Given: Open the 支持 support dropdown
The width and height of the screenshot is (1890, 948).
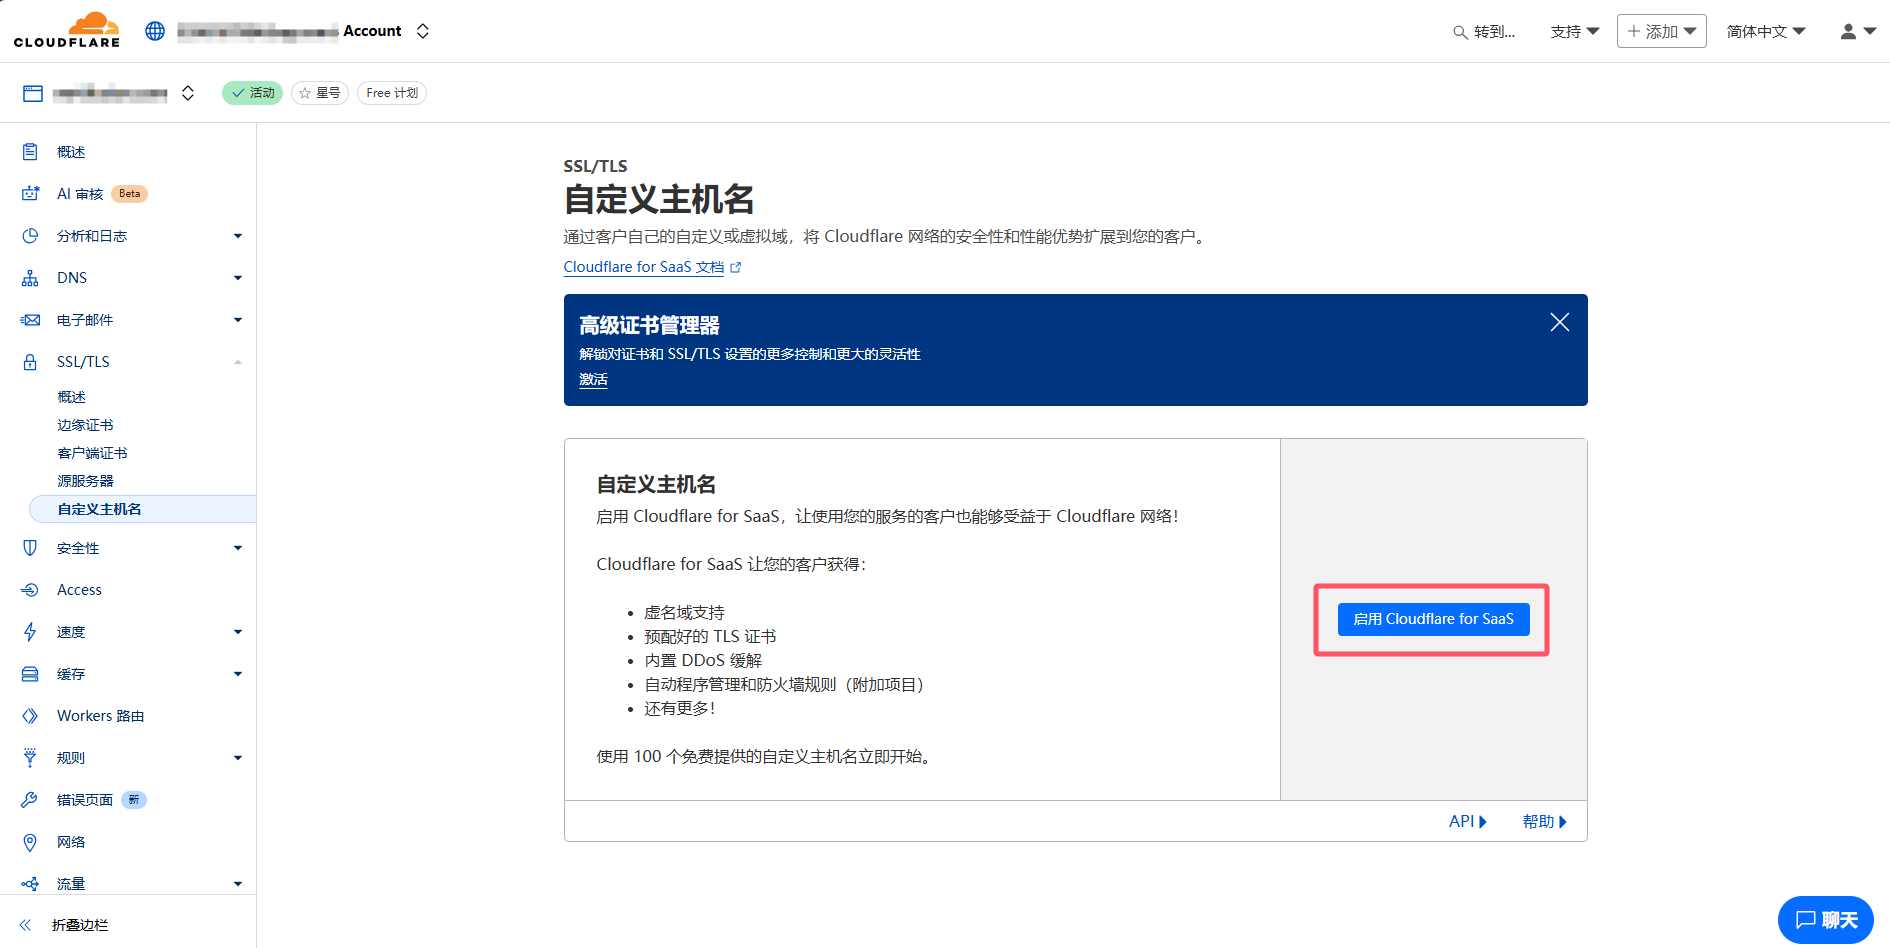Looking at the screenshot, I should point(1575,32).
